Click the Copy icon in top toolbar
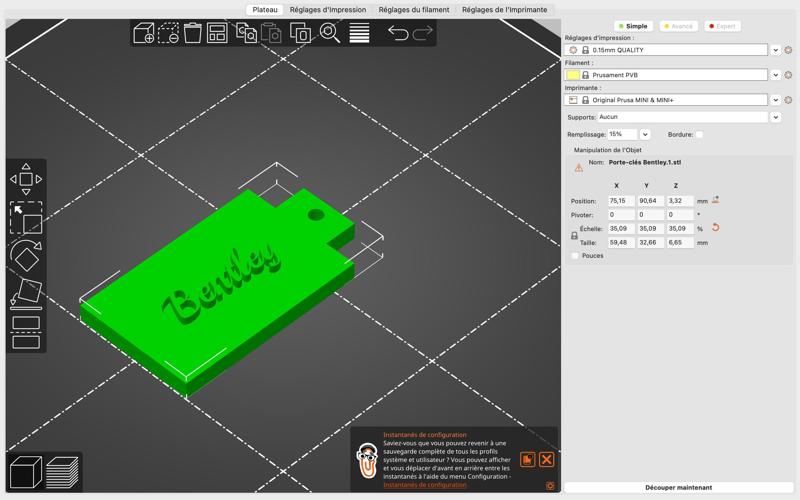800x500 pixels. (246, 33)
